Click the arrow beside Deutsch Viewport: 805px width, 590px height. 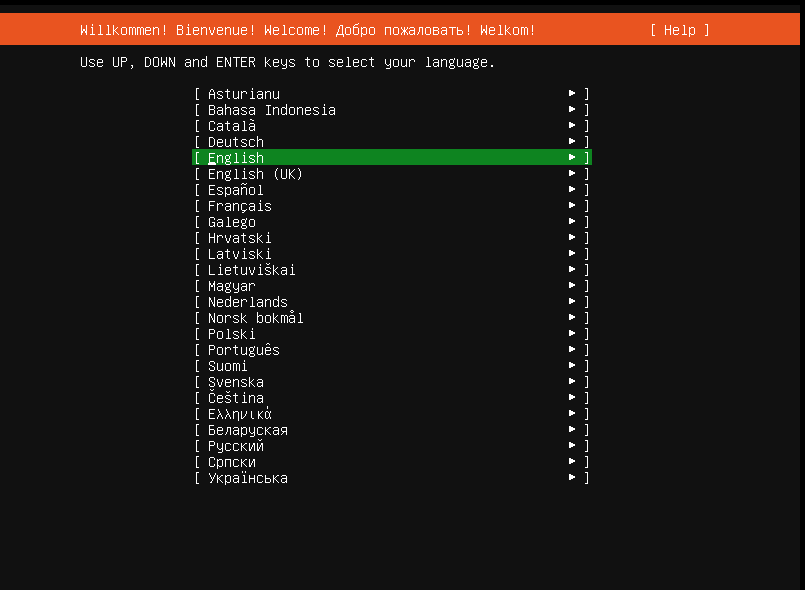(572, 141)
